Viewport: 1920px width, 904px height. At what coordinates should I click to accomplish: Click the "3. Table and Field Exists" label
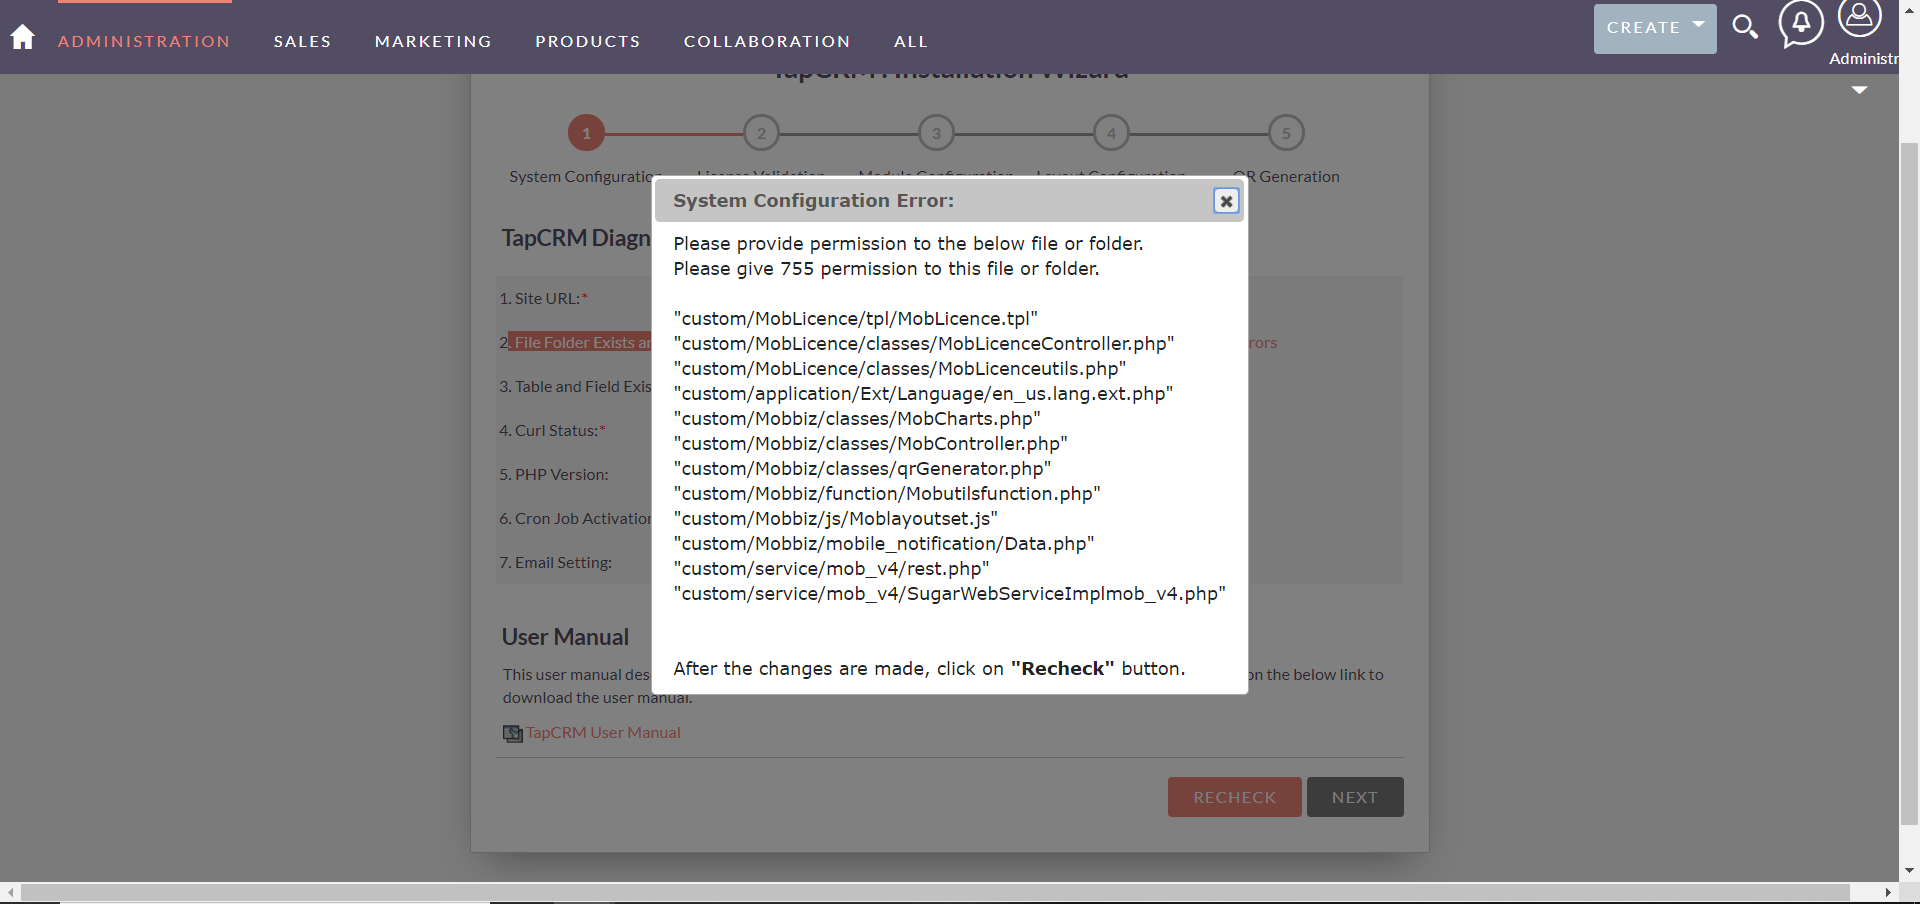[x=576, y=386]
